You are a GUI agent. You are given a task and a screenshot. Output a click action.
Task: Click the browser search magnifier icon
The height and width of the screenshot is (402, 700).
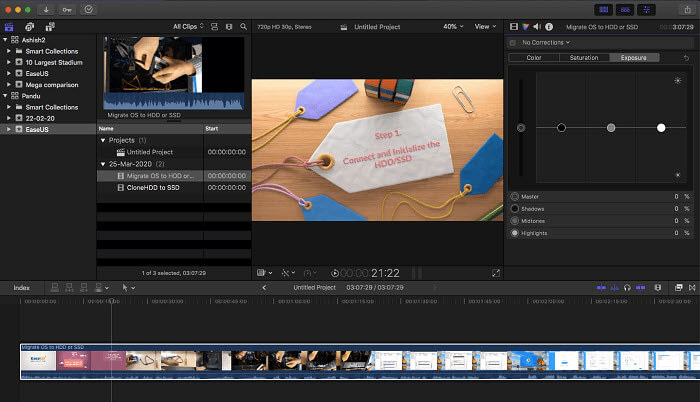243,26
